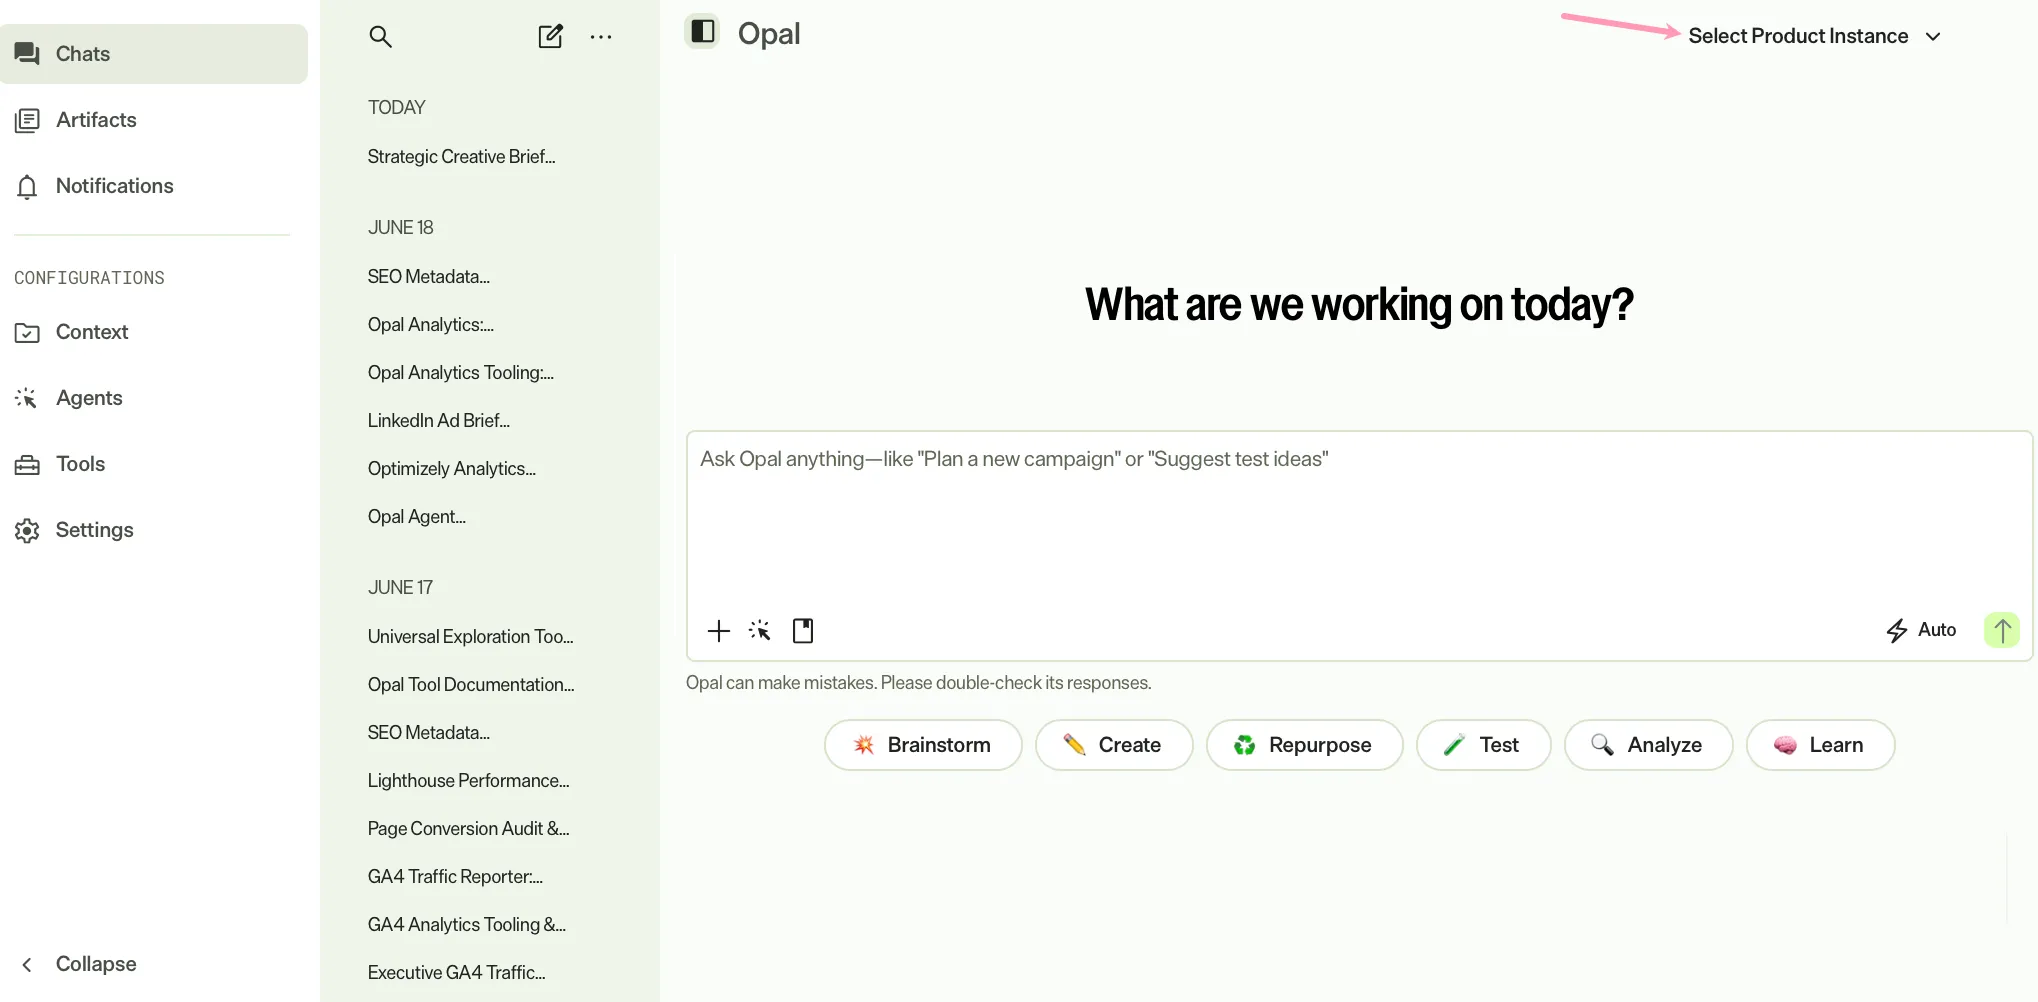The height and width of the screenshot is (1002, 2038).
Task: Open the chat list more options menu
Action: (601, 37)
